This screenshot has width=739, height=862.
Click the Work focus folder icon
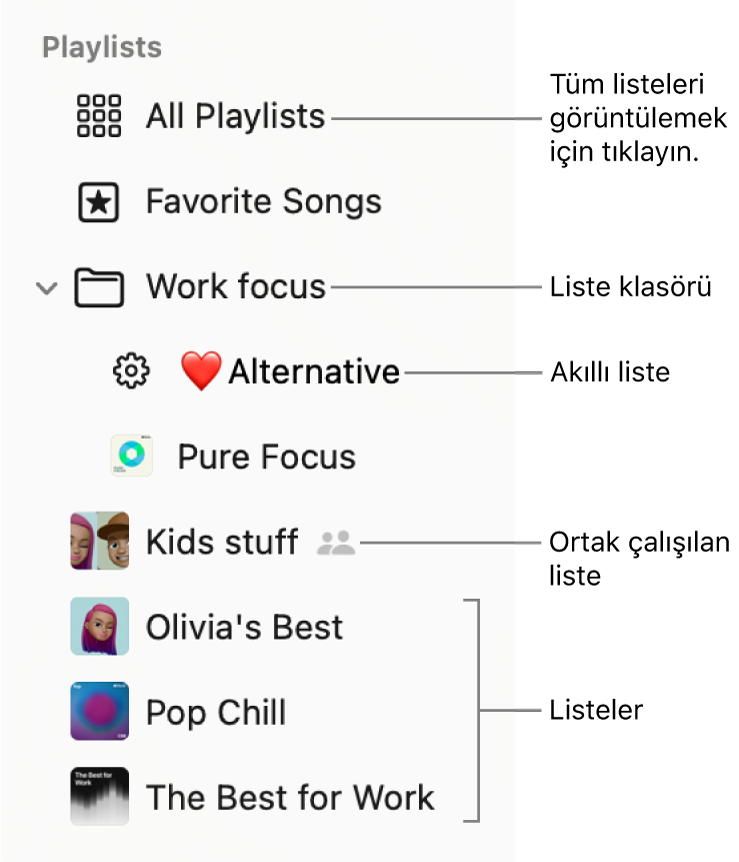tap(98, 286)
